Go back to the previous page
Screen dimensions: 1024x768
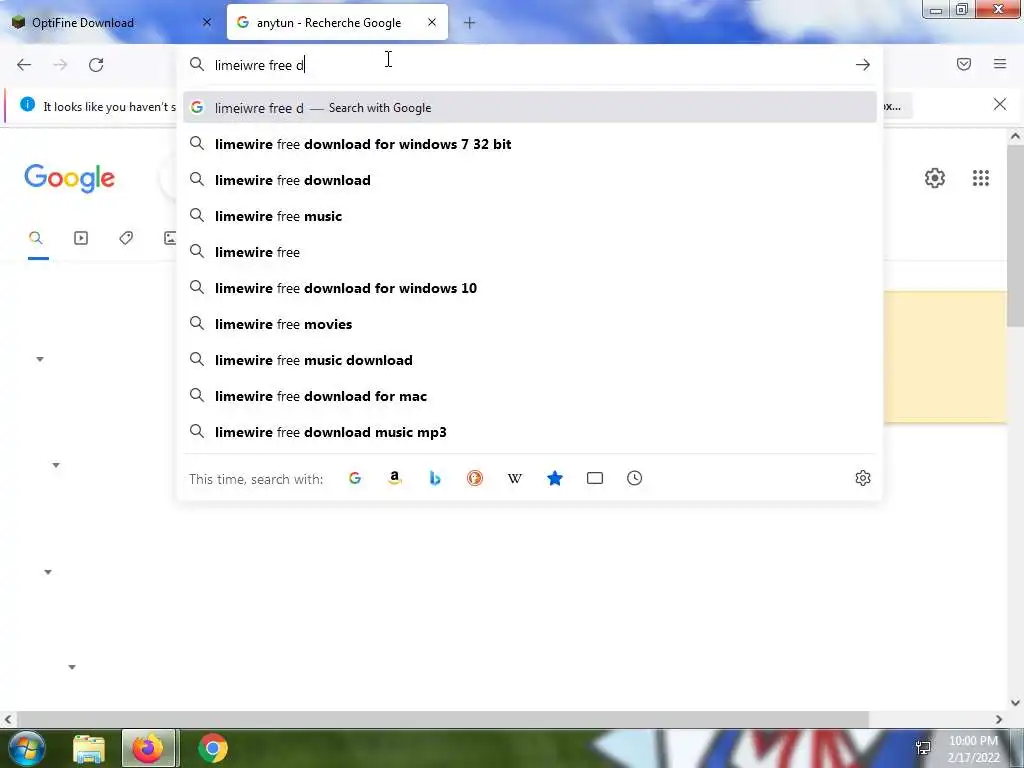(24, 65)
